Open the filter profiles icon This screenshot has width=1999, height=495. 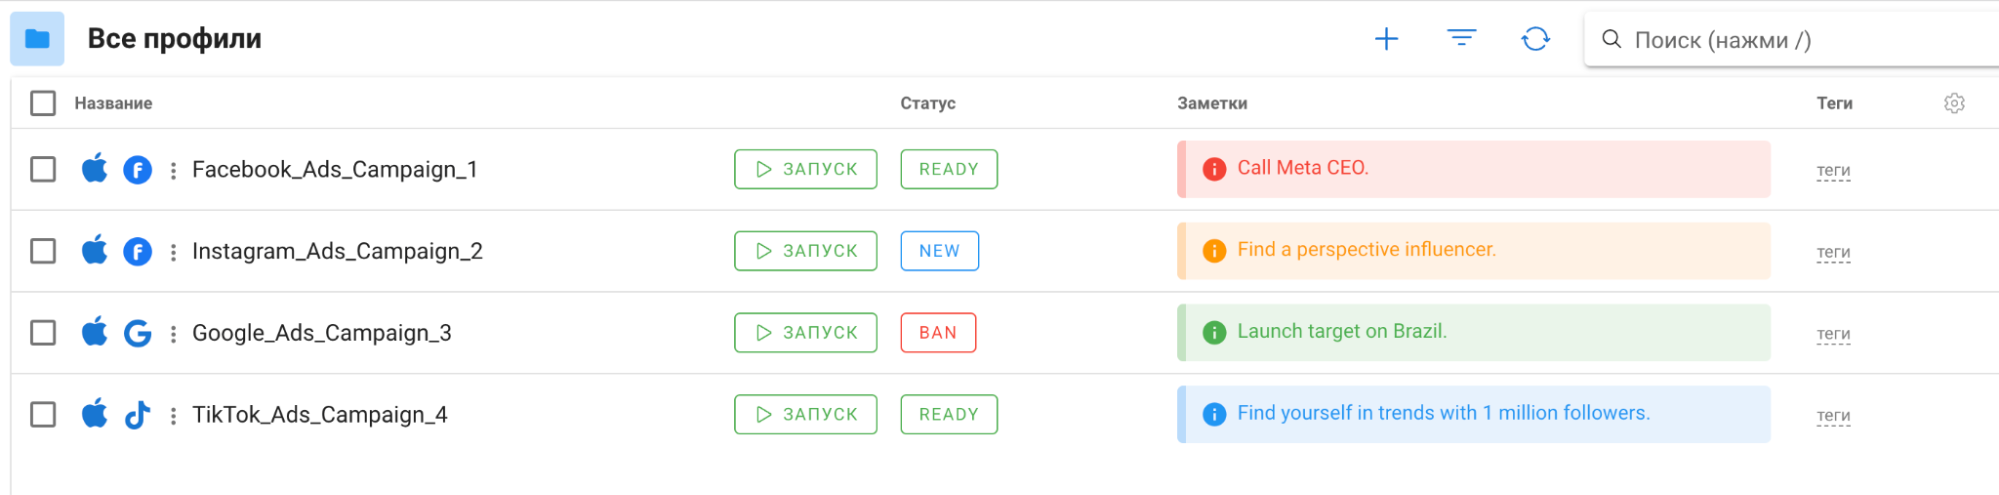(1461, 38)
